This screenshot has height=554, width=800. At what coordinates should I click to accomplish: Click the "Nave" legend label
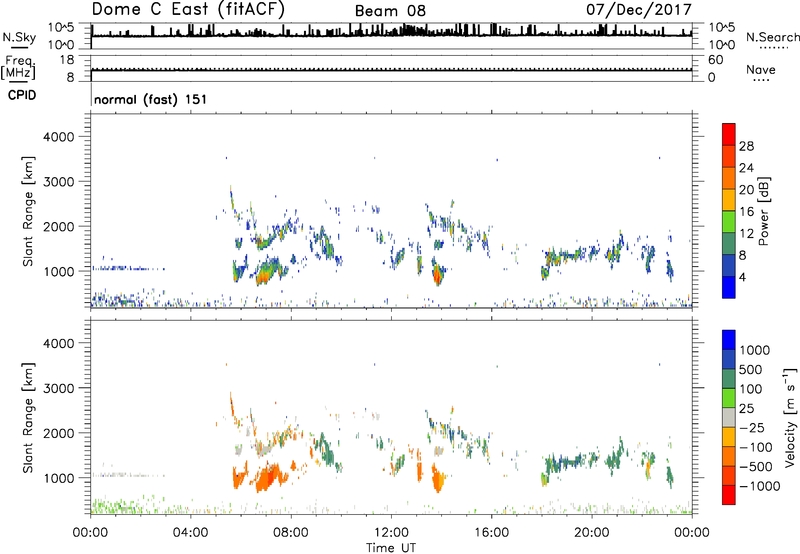click(761, 69)
